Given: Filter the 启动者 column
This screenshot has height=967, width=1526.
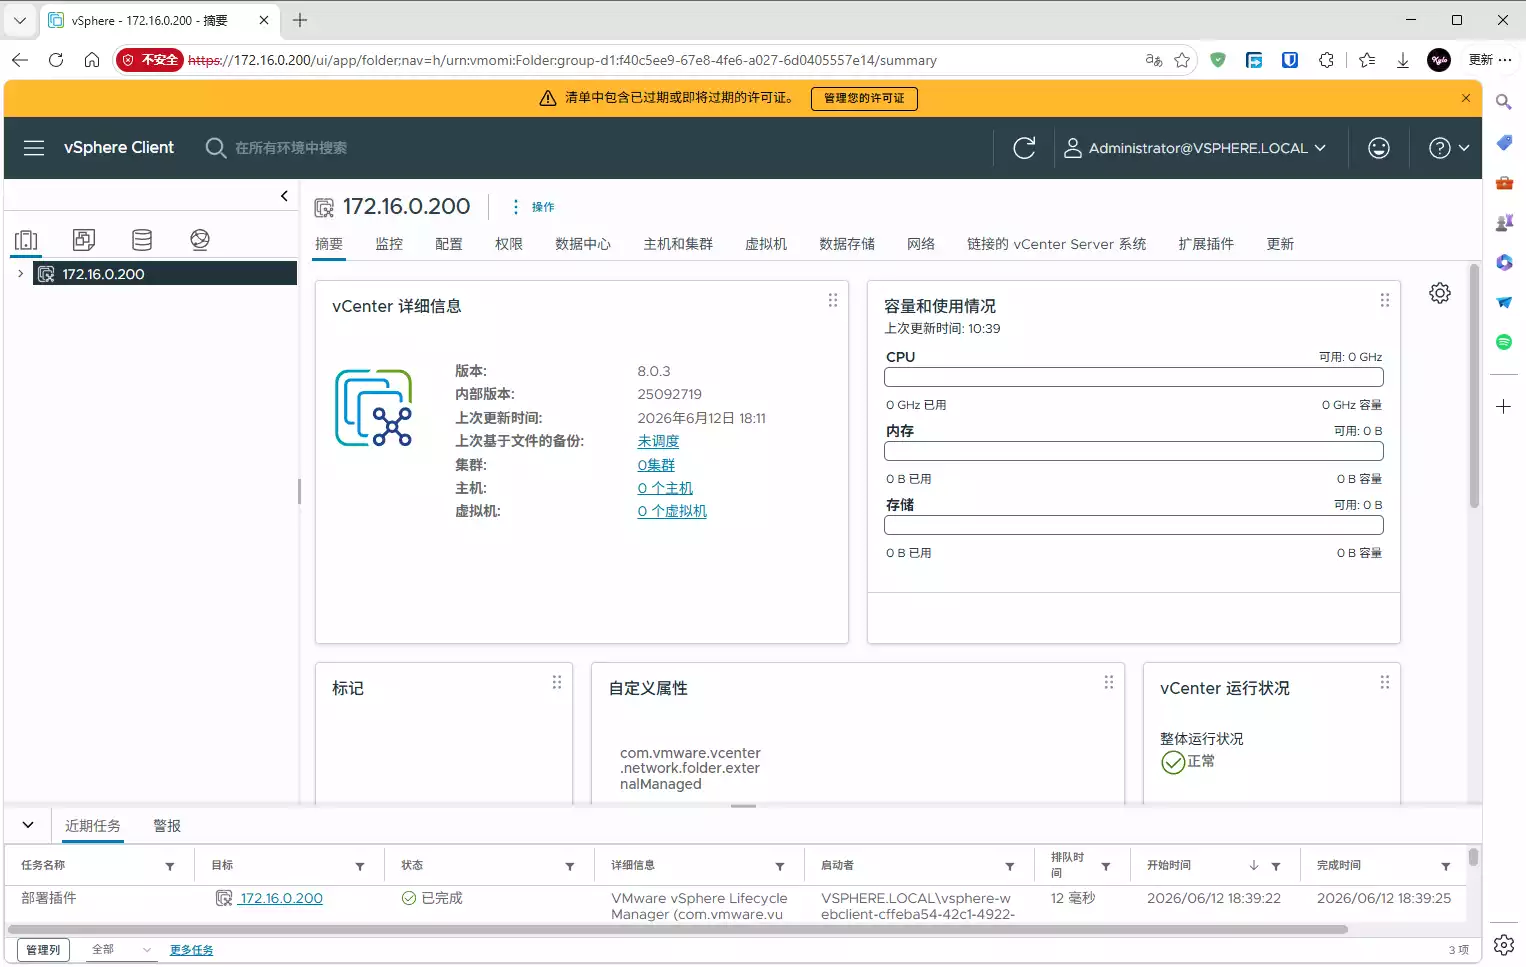Looking at the screenshot, I should click(1010, 866).
